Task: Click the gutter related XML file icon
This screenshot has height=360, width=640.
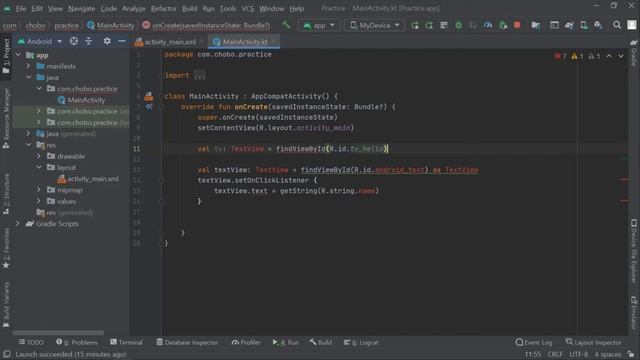Action: [x=149, y=96]
